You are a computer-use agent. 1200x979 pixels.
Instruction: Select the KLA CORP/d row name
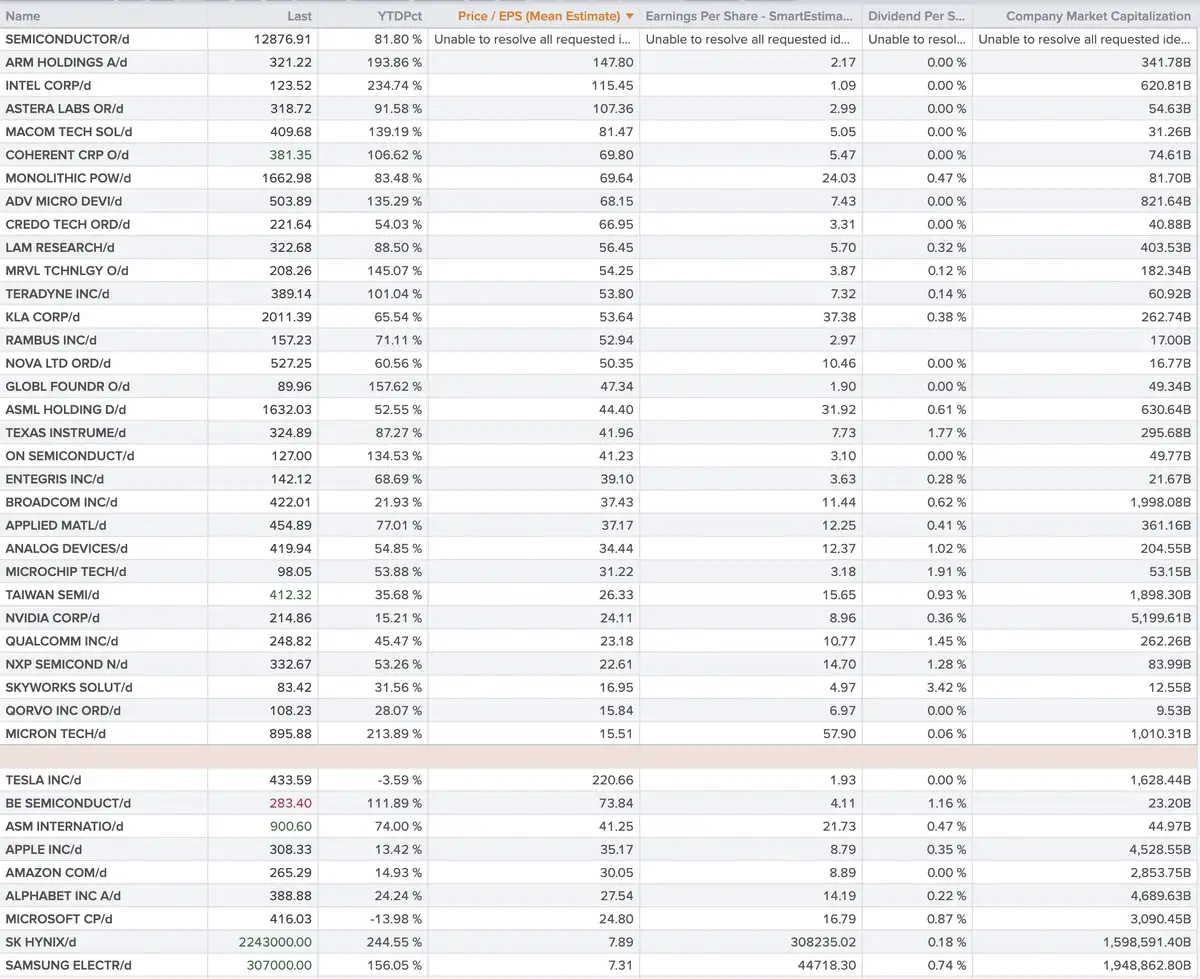[x=42, y=317]
